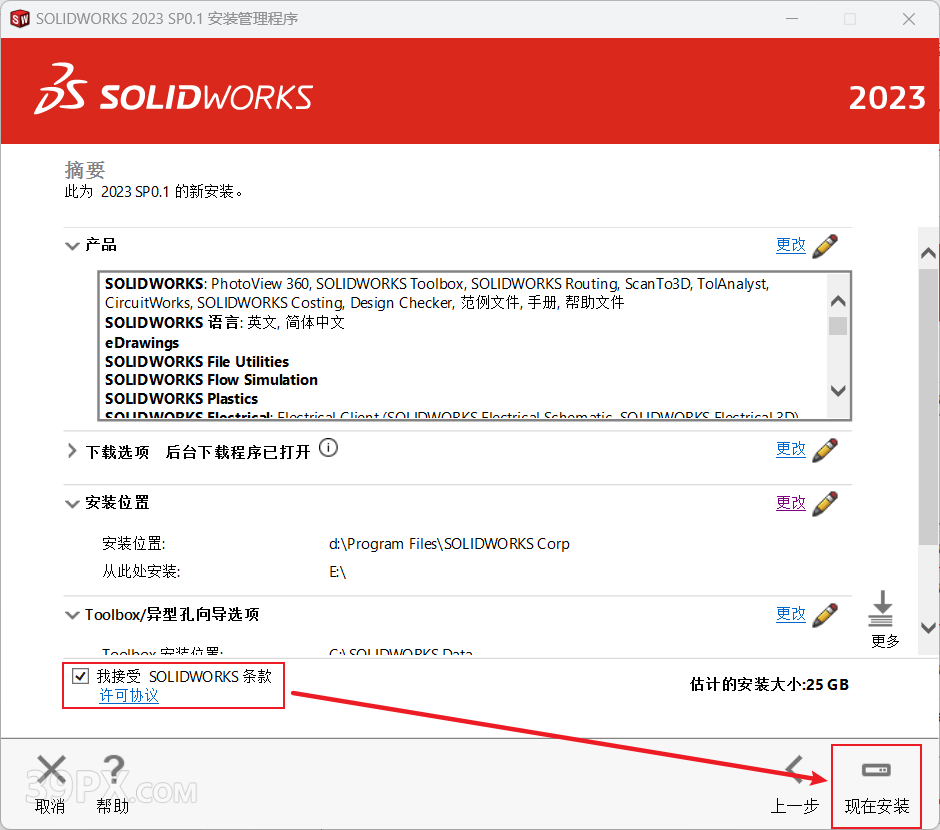Viewport: 940px width, 830px height.
Task: Click the pencil icon beside Toolbox/异型孔向导选项
Action: 825,614
